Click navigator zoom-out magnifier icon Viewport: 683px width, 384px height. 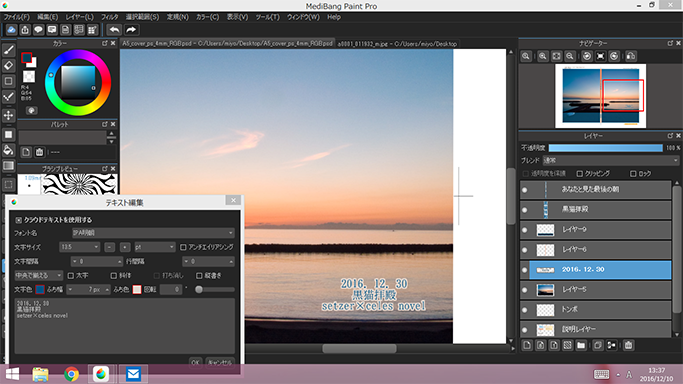pyautogui.click(x=570, y=56)
